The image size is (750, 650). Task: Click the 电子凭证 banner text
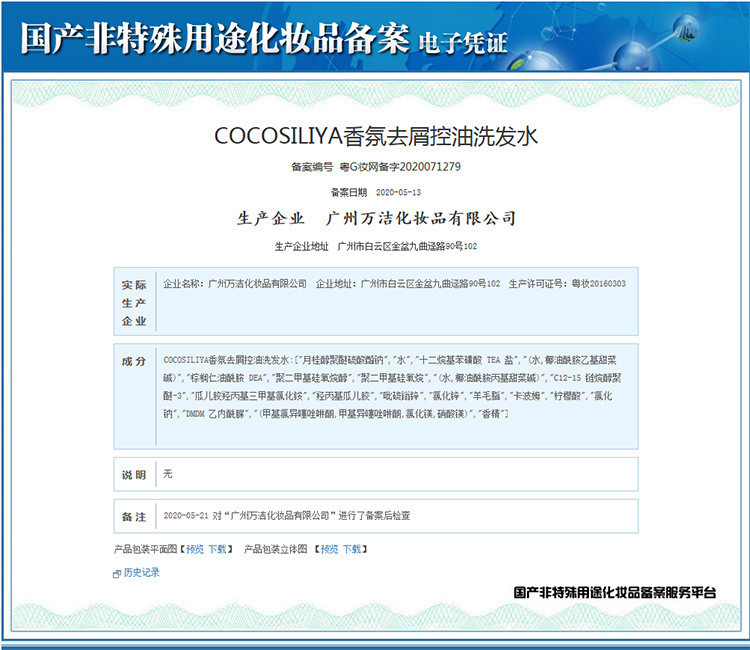point(463,43)
